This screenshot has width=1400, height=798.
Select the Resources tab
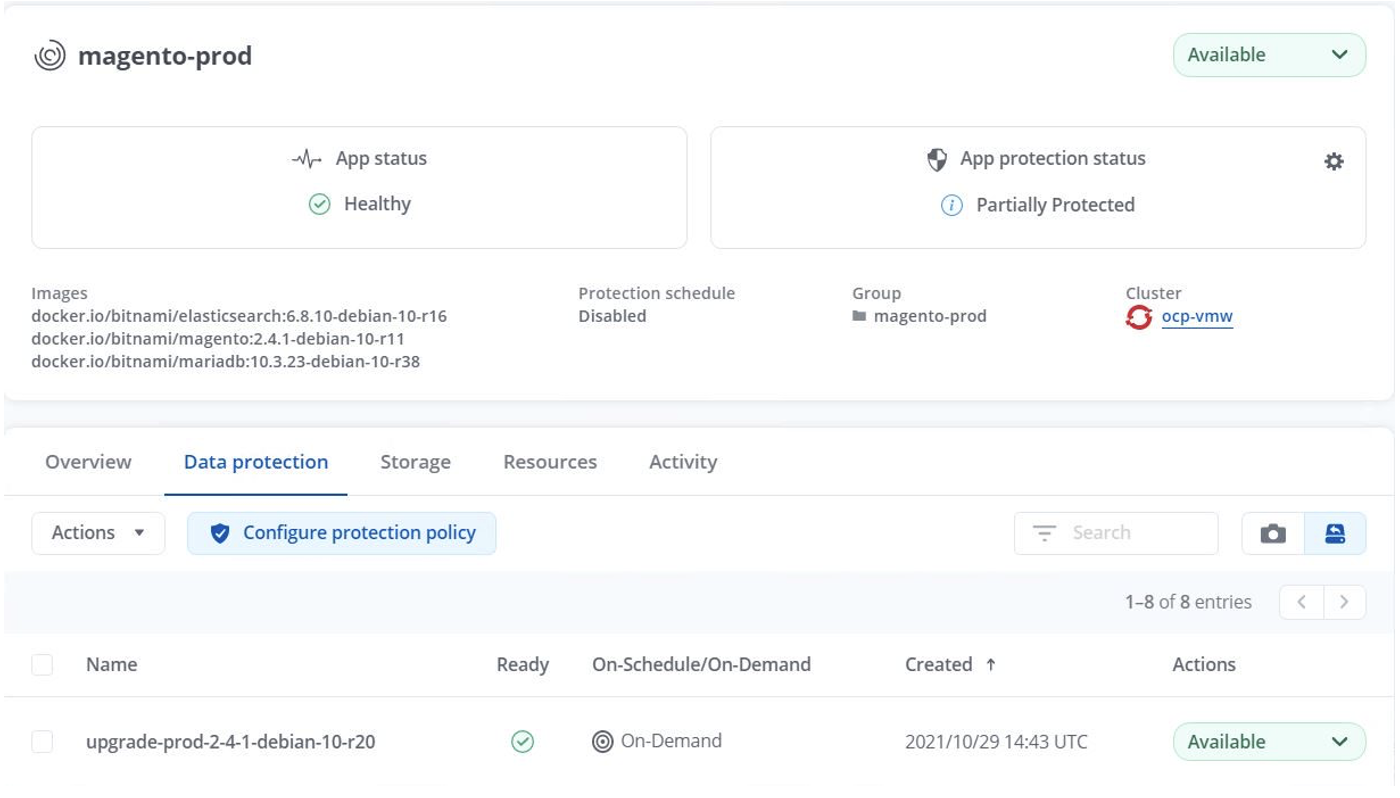coord(549,462)
